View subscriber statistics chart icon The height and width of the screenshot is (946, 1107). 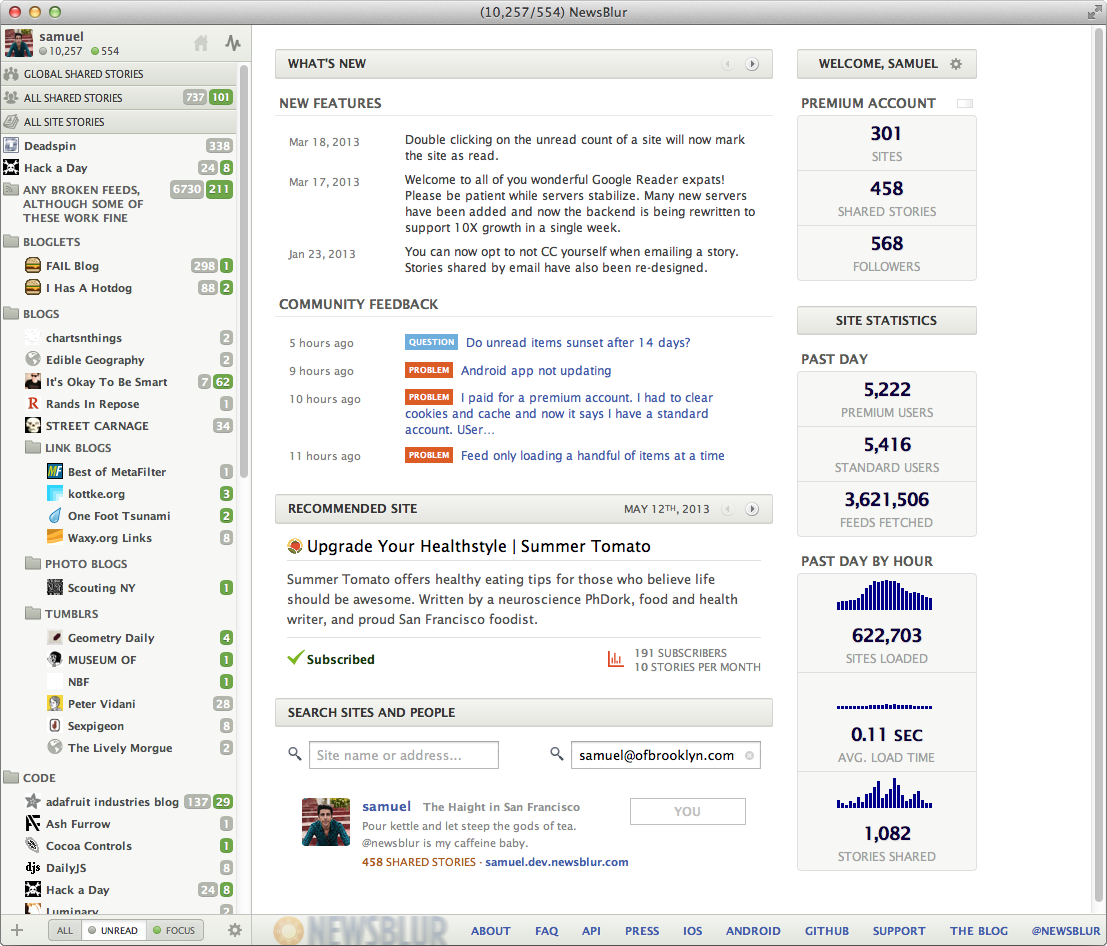pos(615,659)
